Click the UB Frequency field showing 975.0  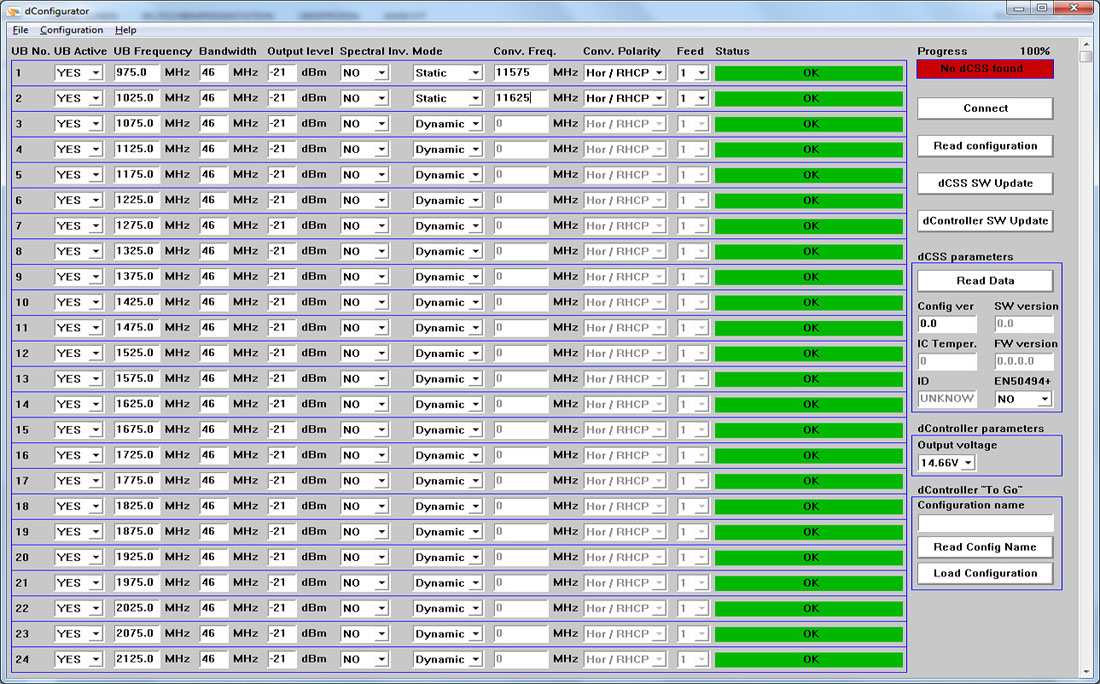click(135, 73)
